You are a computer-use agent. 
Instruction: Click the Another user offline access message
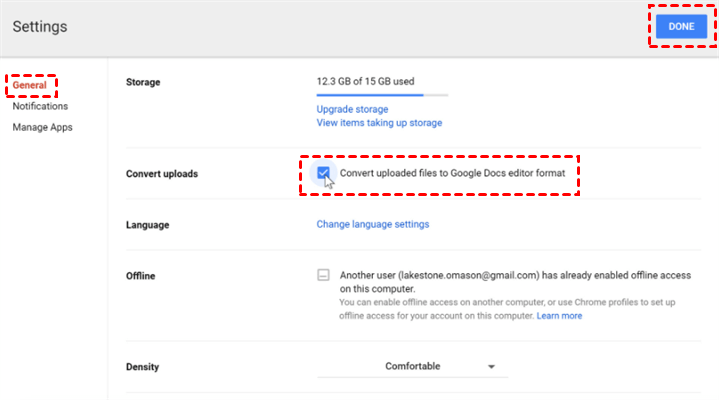[x=515, y=282]
